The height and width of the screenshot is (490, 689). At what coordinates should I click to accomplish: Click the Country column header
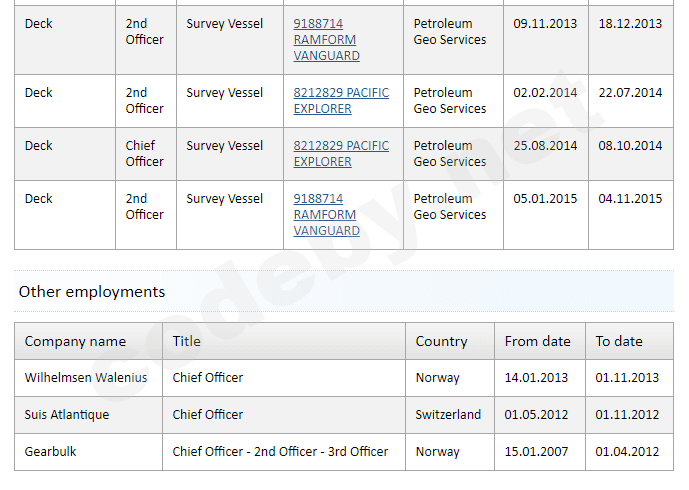click(441, 341)
